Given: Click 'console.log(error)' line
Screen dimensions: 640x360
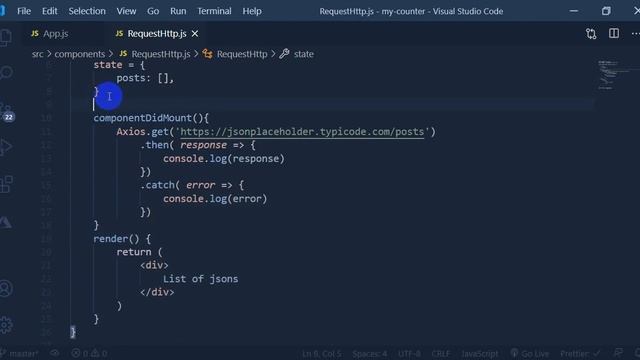Looking at the screenshot, I should tap(215, 199).
